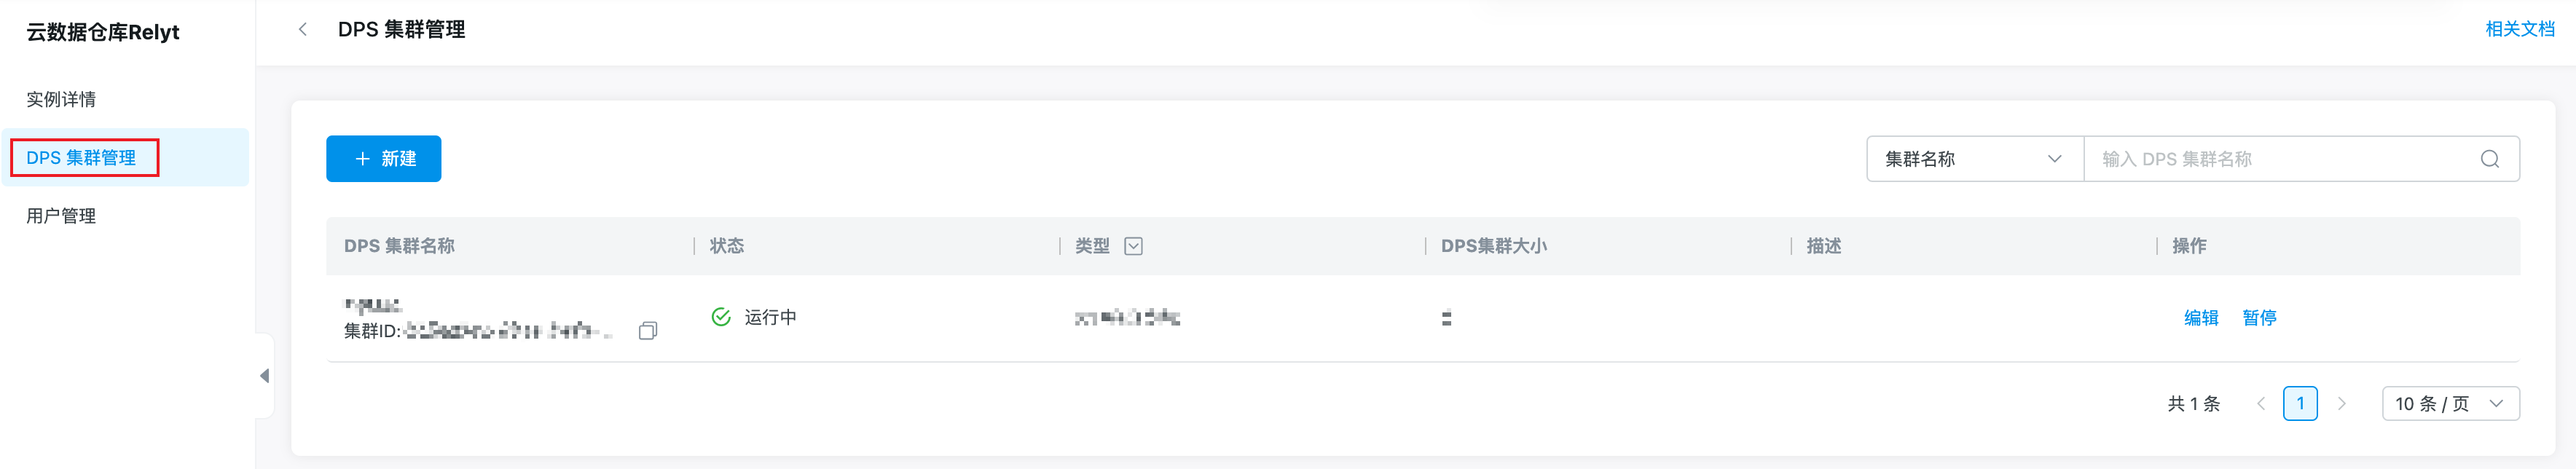The height and width of the screenshot is (469, 2576).
Task: Go to the next page arrow
Action: coord(2341,404)
